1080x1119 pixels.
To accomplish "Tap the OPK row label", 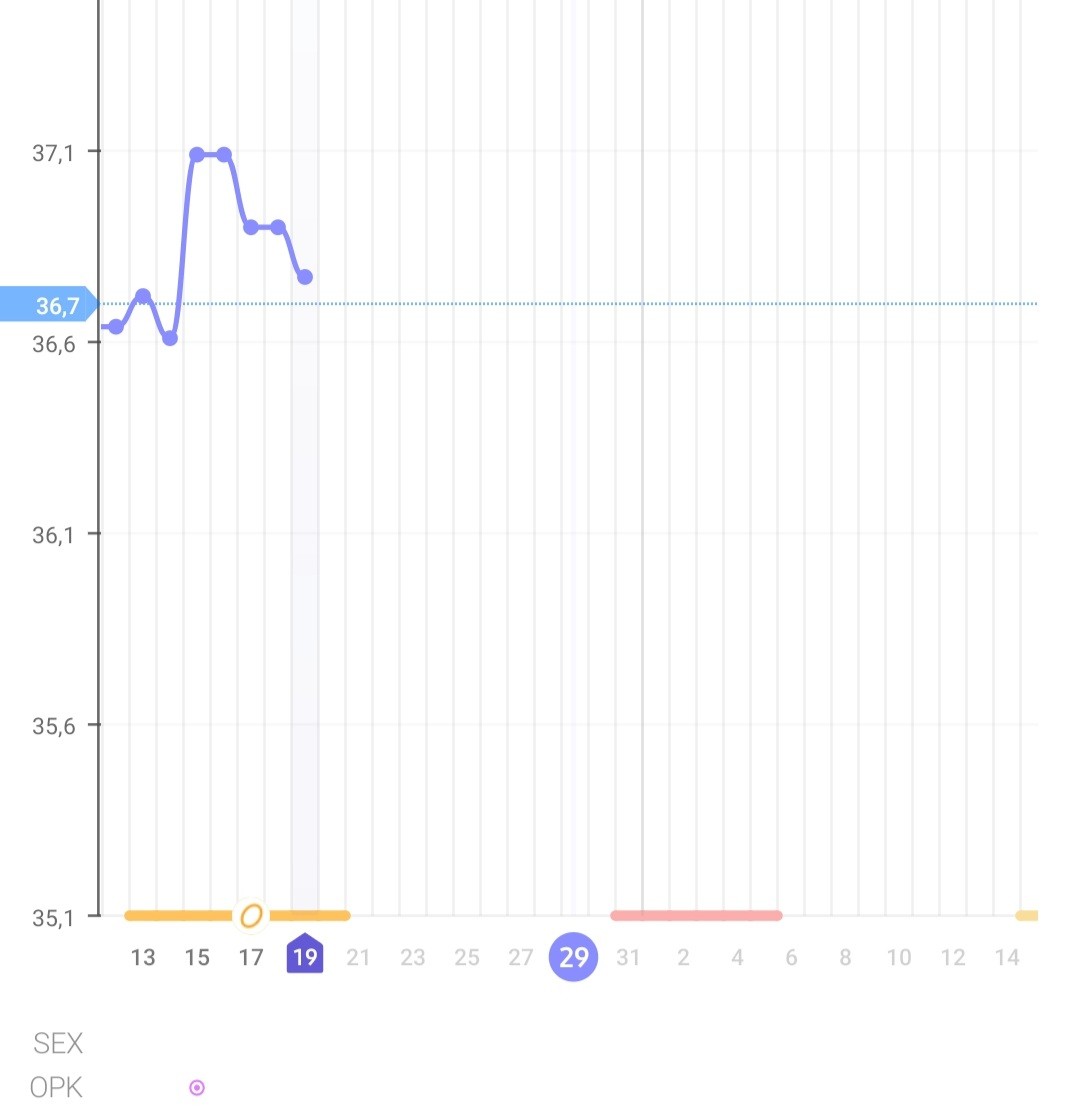I will coord(56,1087).
